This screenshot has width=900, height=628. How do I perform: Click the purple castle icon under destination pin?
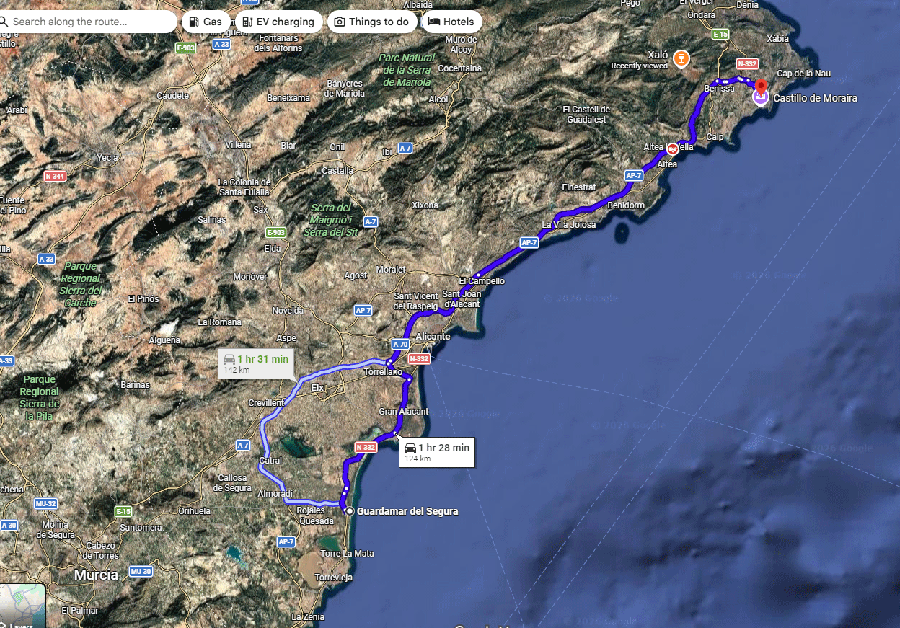click(761, 97)
